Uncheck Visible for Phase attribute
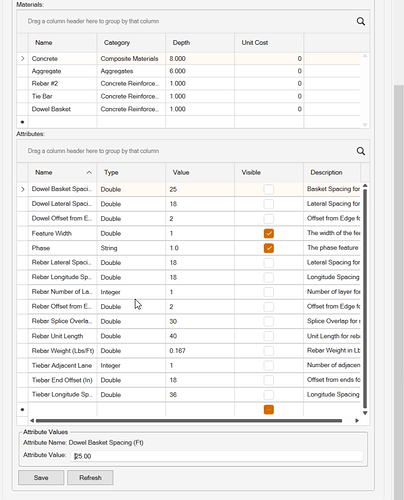 [x=269, y=248]
